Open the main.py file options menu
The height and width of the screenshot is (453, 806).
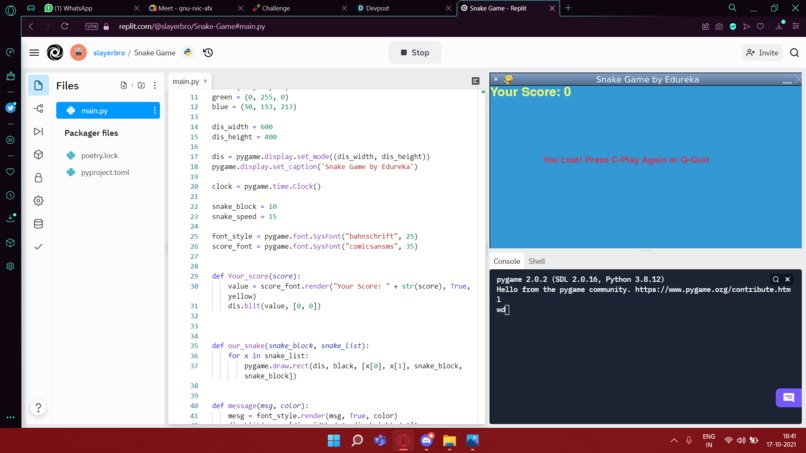coord(154,111)
